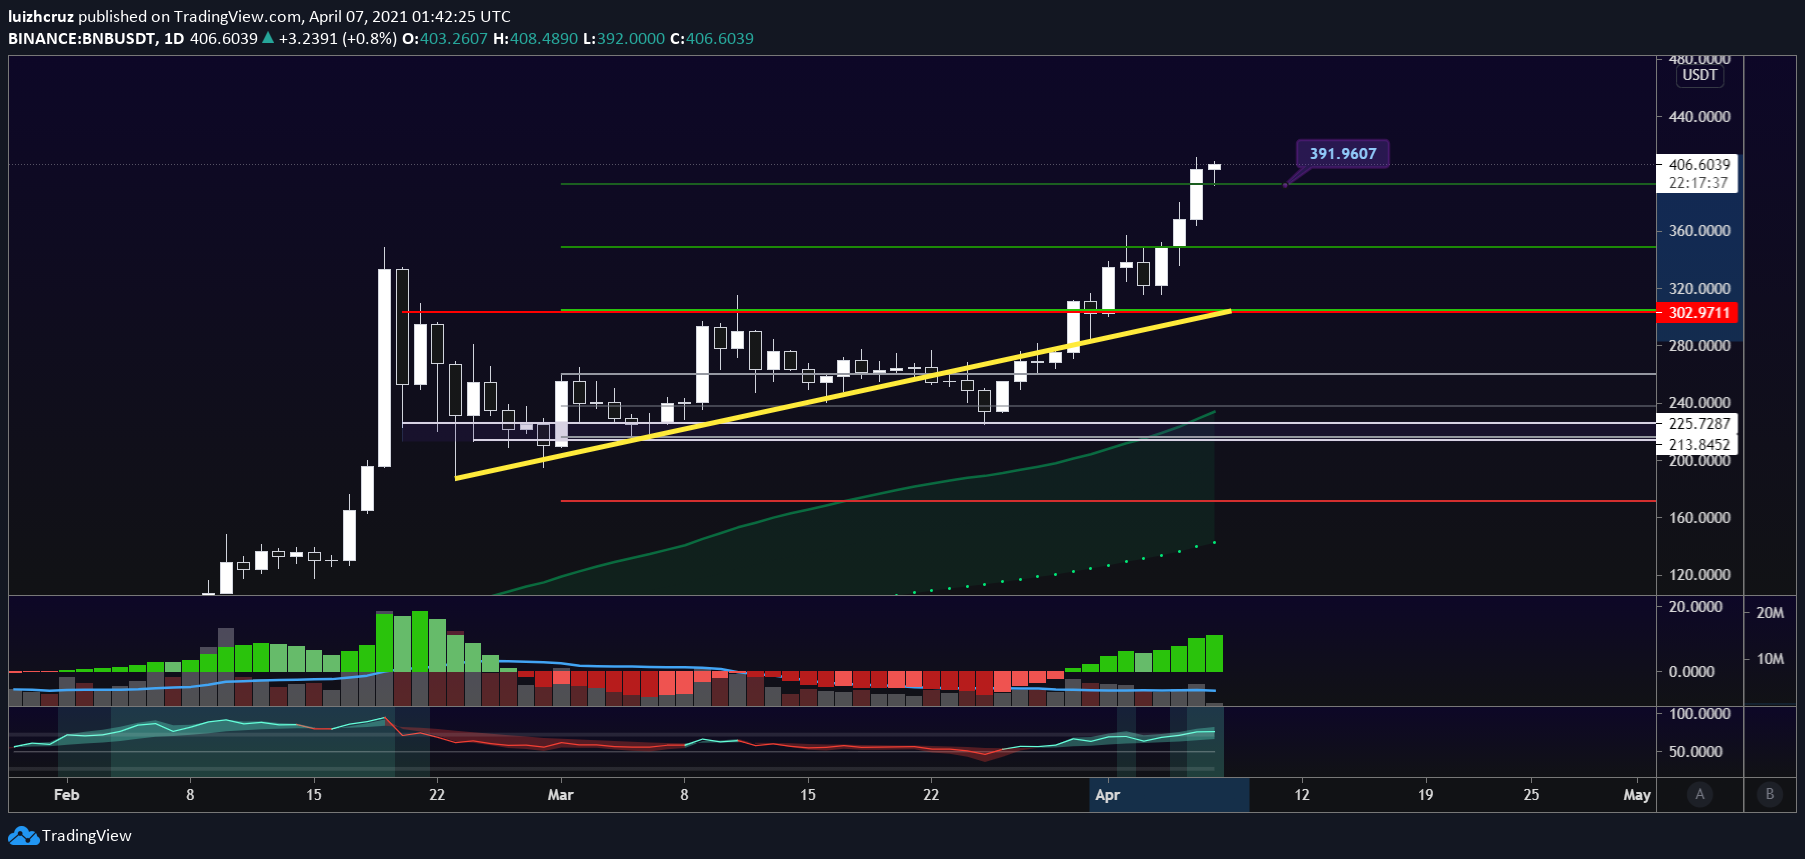Screen dimensions: 1805x859
Task: Click the BINANCE:BNBUSDT symbol title
Action: tap(82, 38)
